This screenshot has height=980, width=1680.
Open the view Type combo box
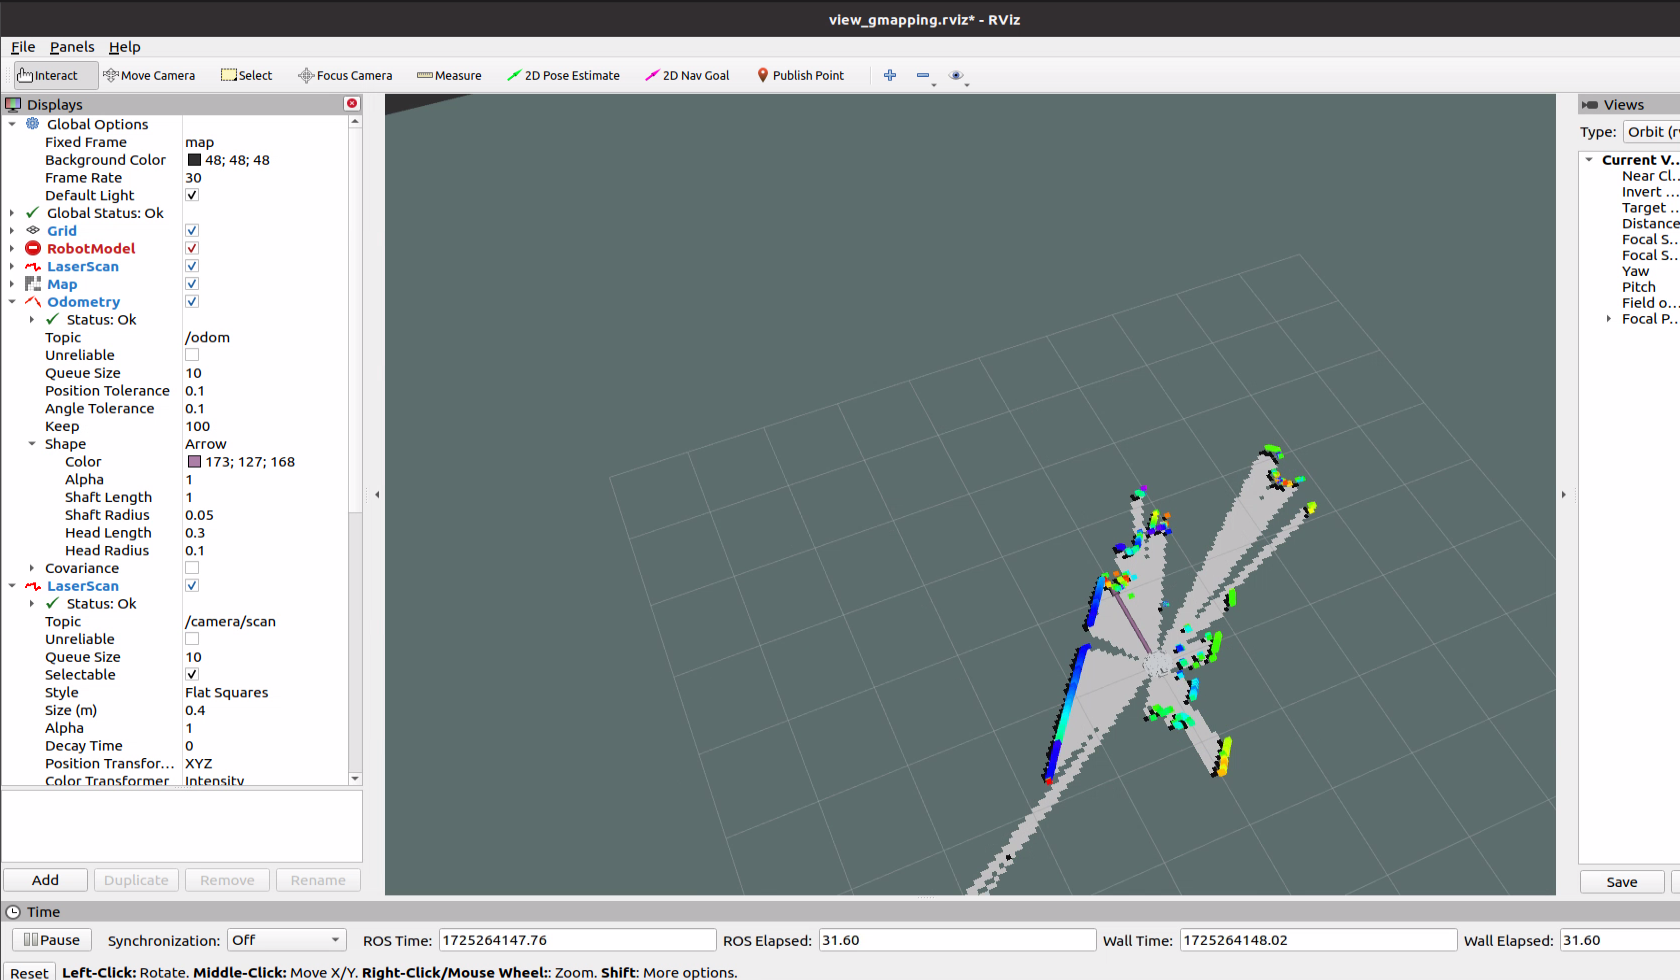pos(1651,132)
